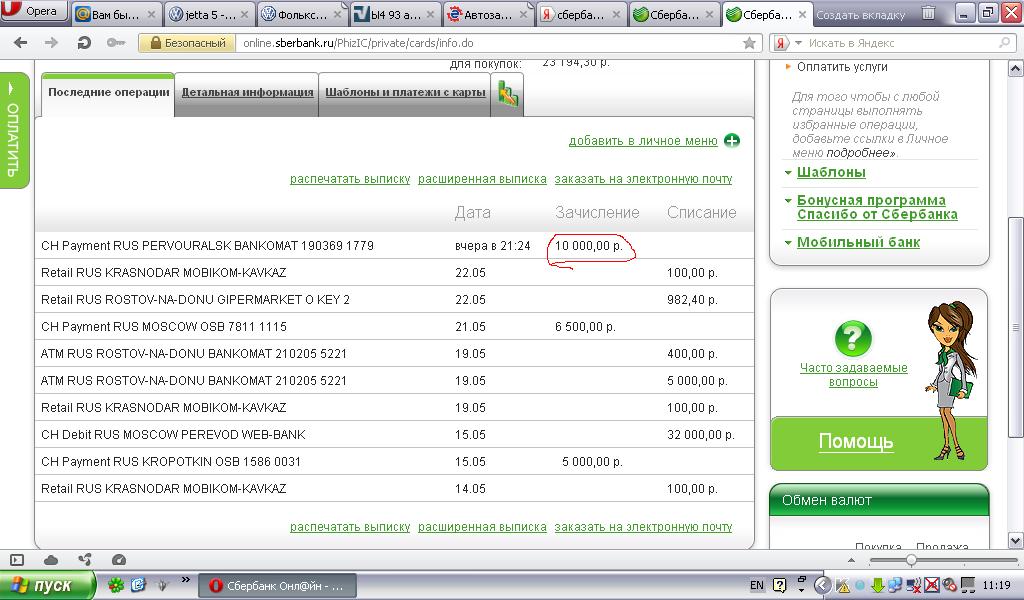Expand the Шаблоны section in sidebar
The height and width of the screenshot is (600, 1024).
[830, 172]
